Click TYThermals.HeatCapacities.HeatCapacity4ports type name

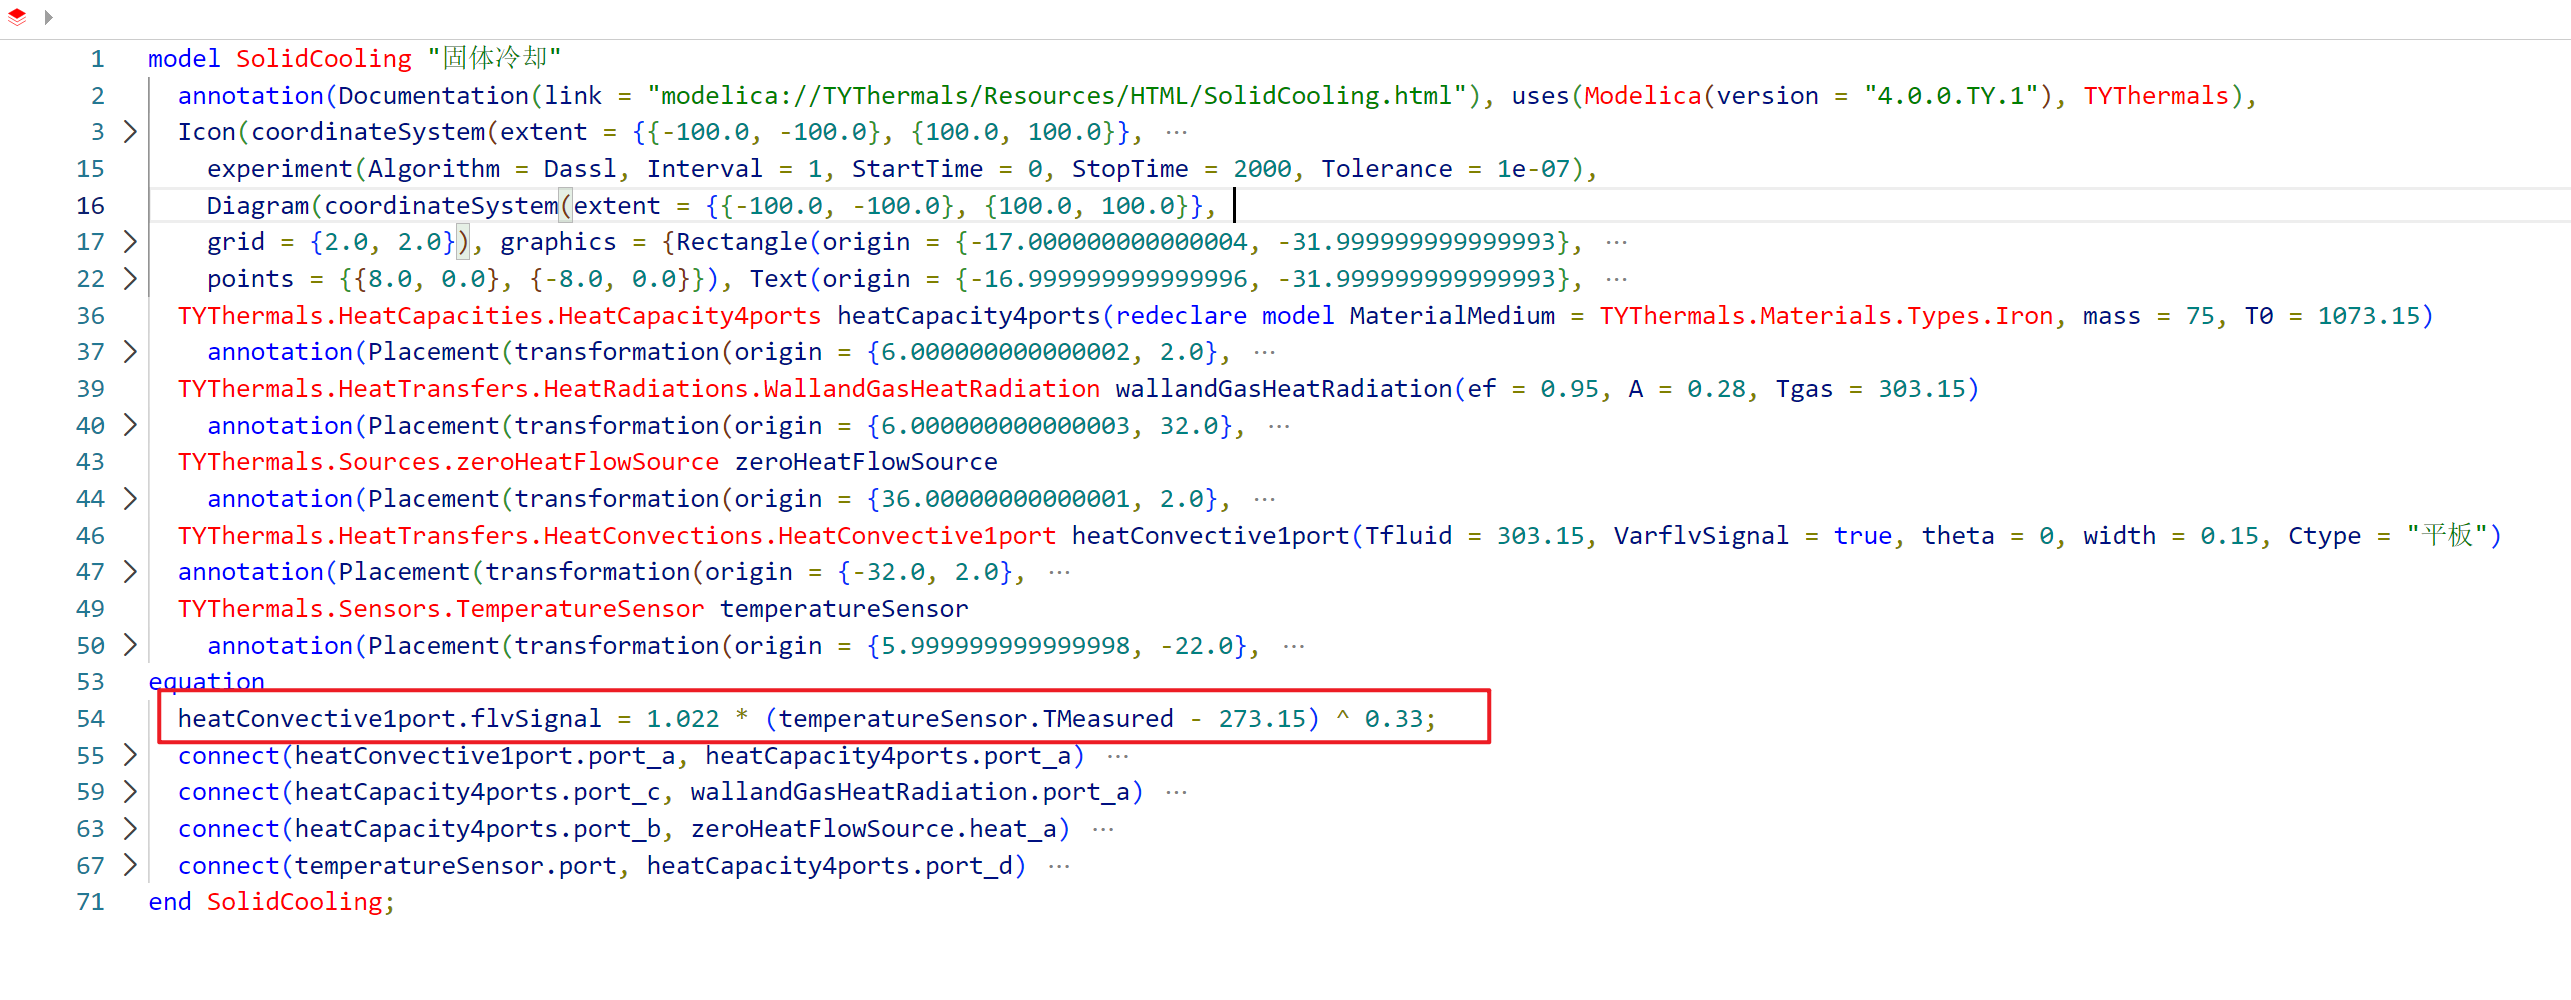click(x=499, y=315)
